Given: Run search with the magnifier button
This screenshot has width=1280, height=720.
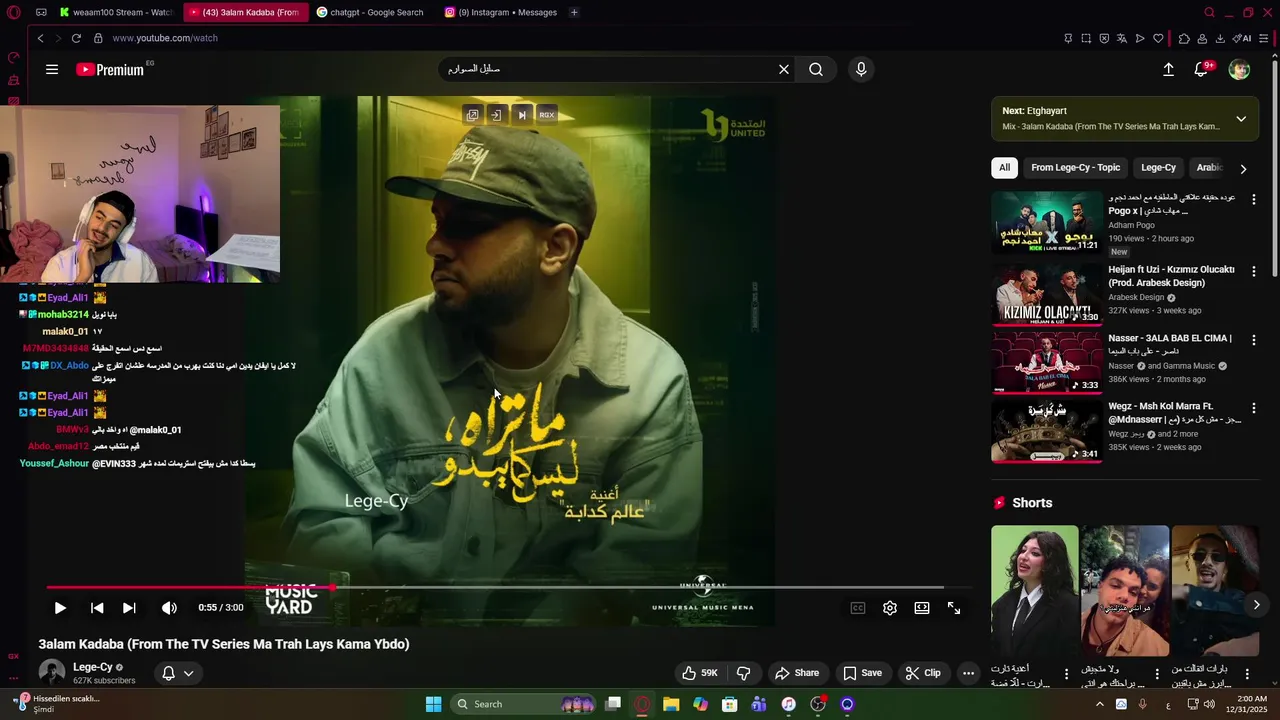Looking at the screenshot, I should pyautogui.click(x=816, y=69).
